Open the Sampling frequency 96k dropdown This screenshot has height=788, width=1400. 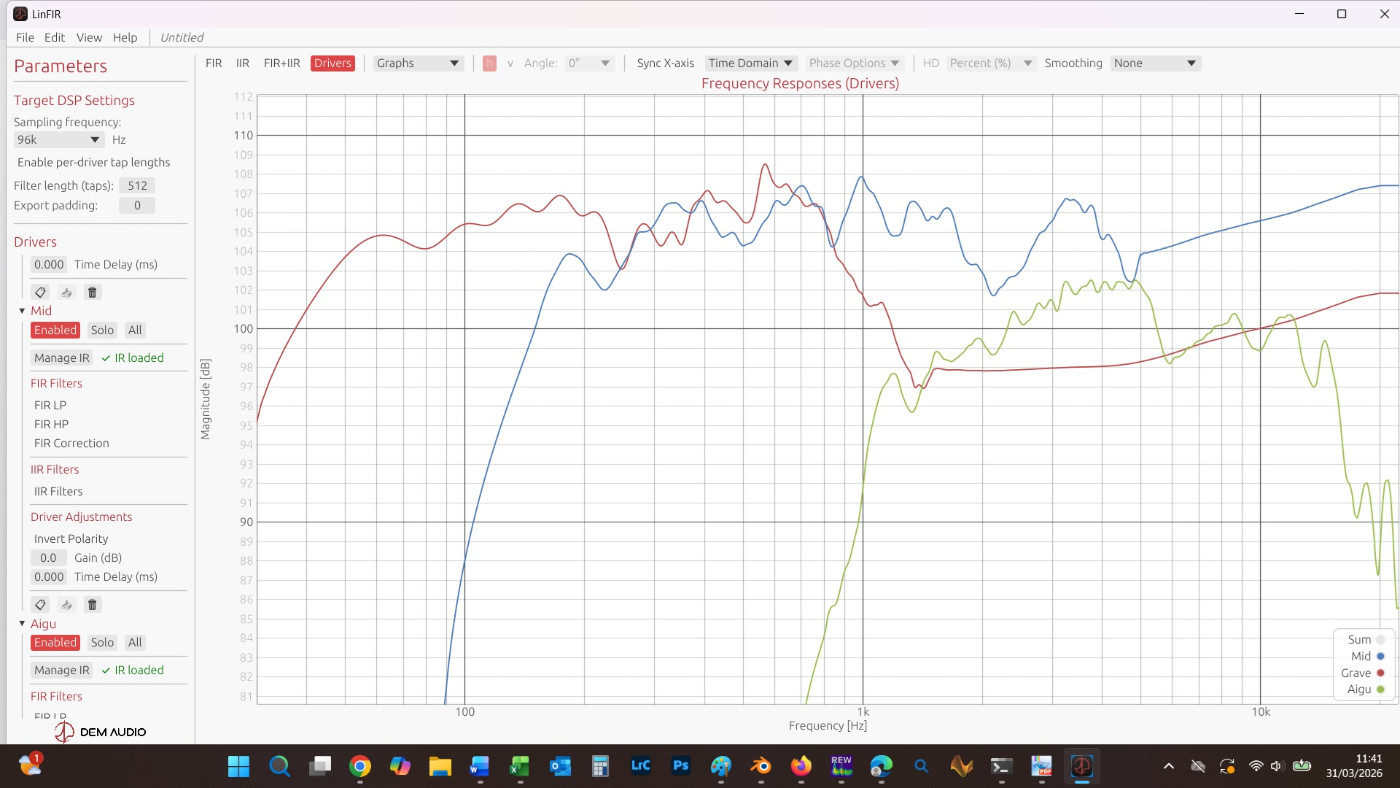[x=59, y=140]
